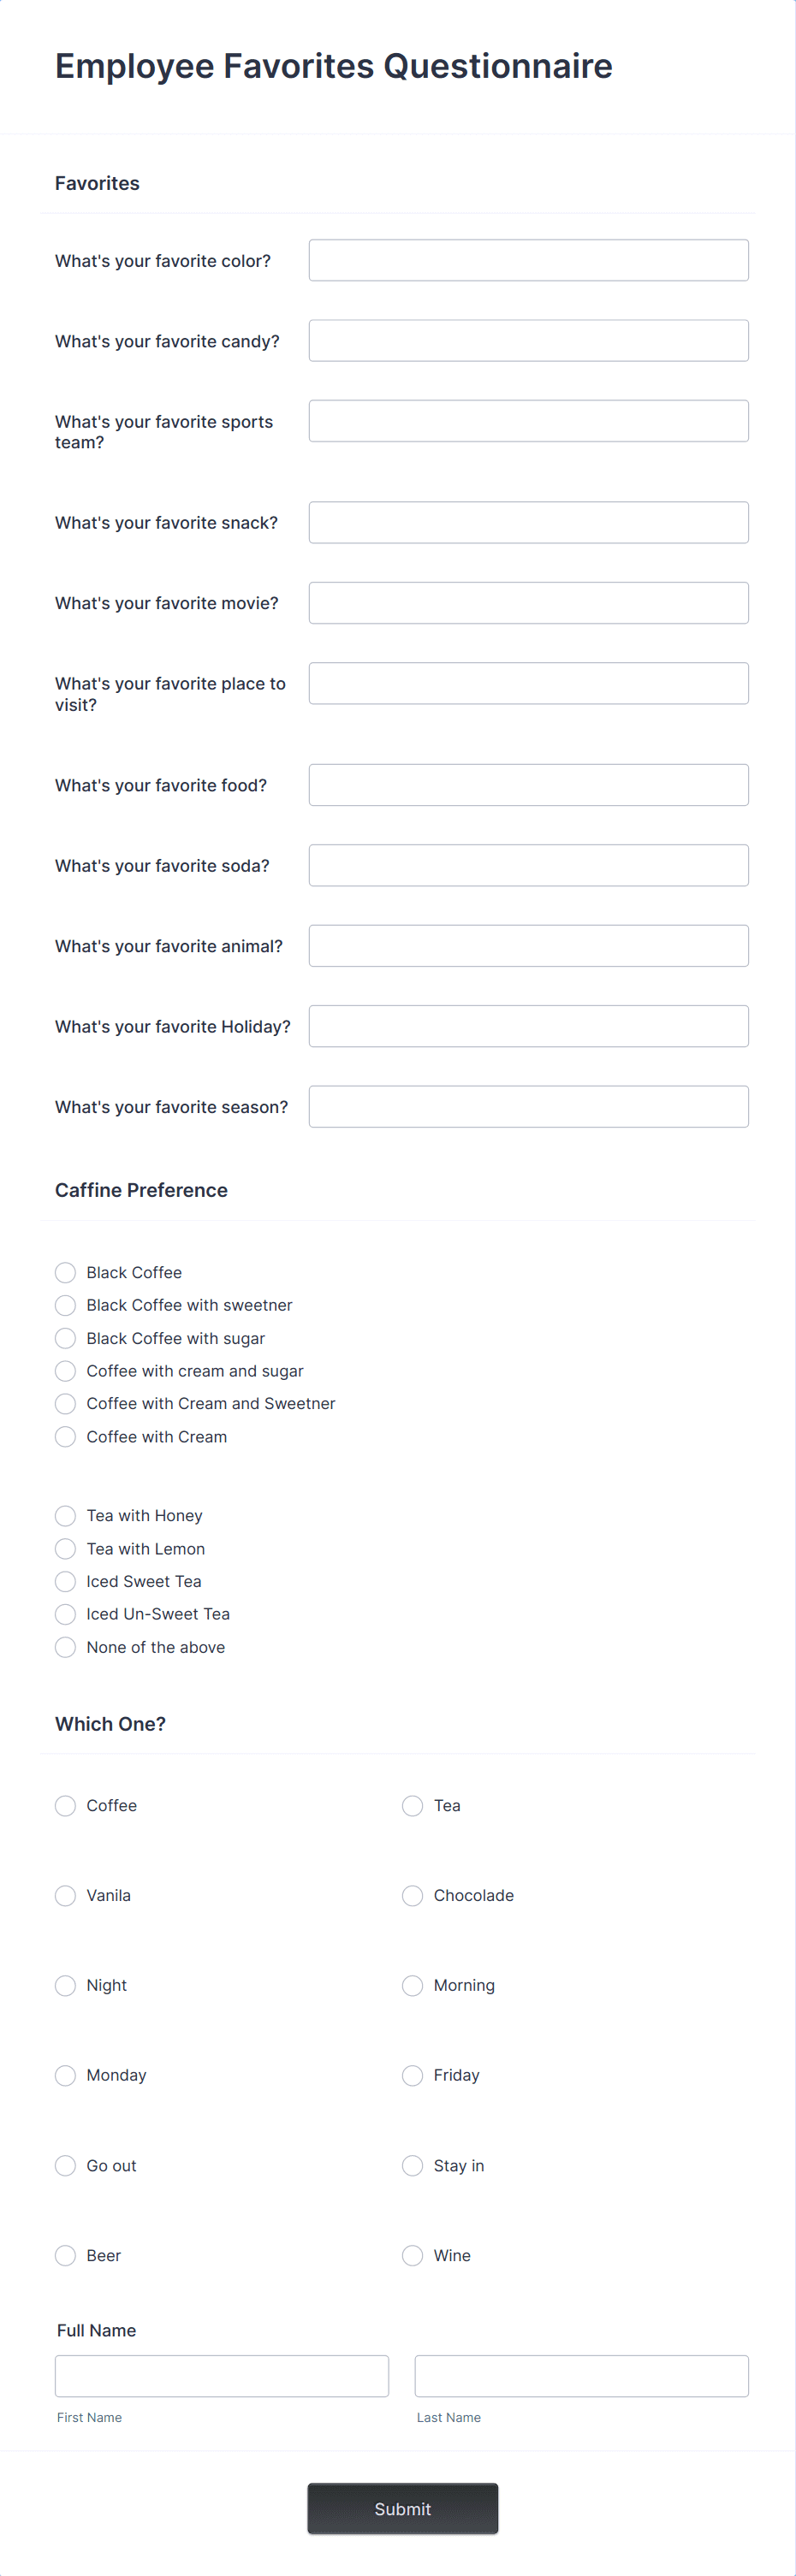This screenshot has width=796, height=2576.
Task: Select the Black Coffee option
Action: (x=65, y=1272)
